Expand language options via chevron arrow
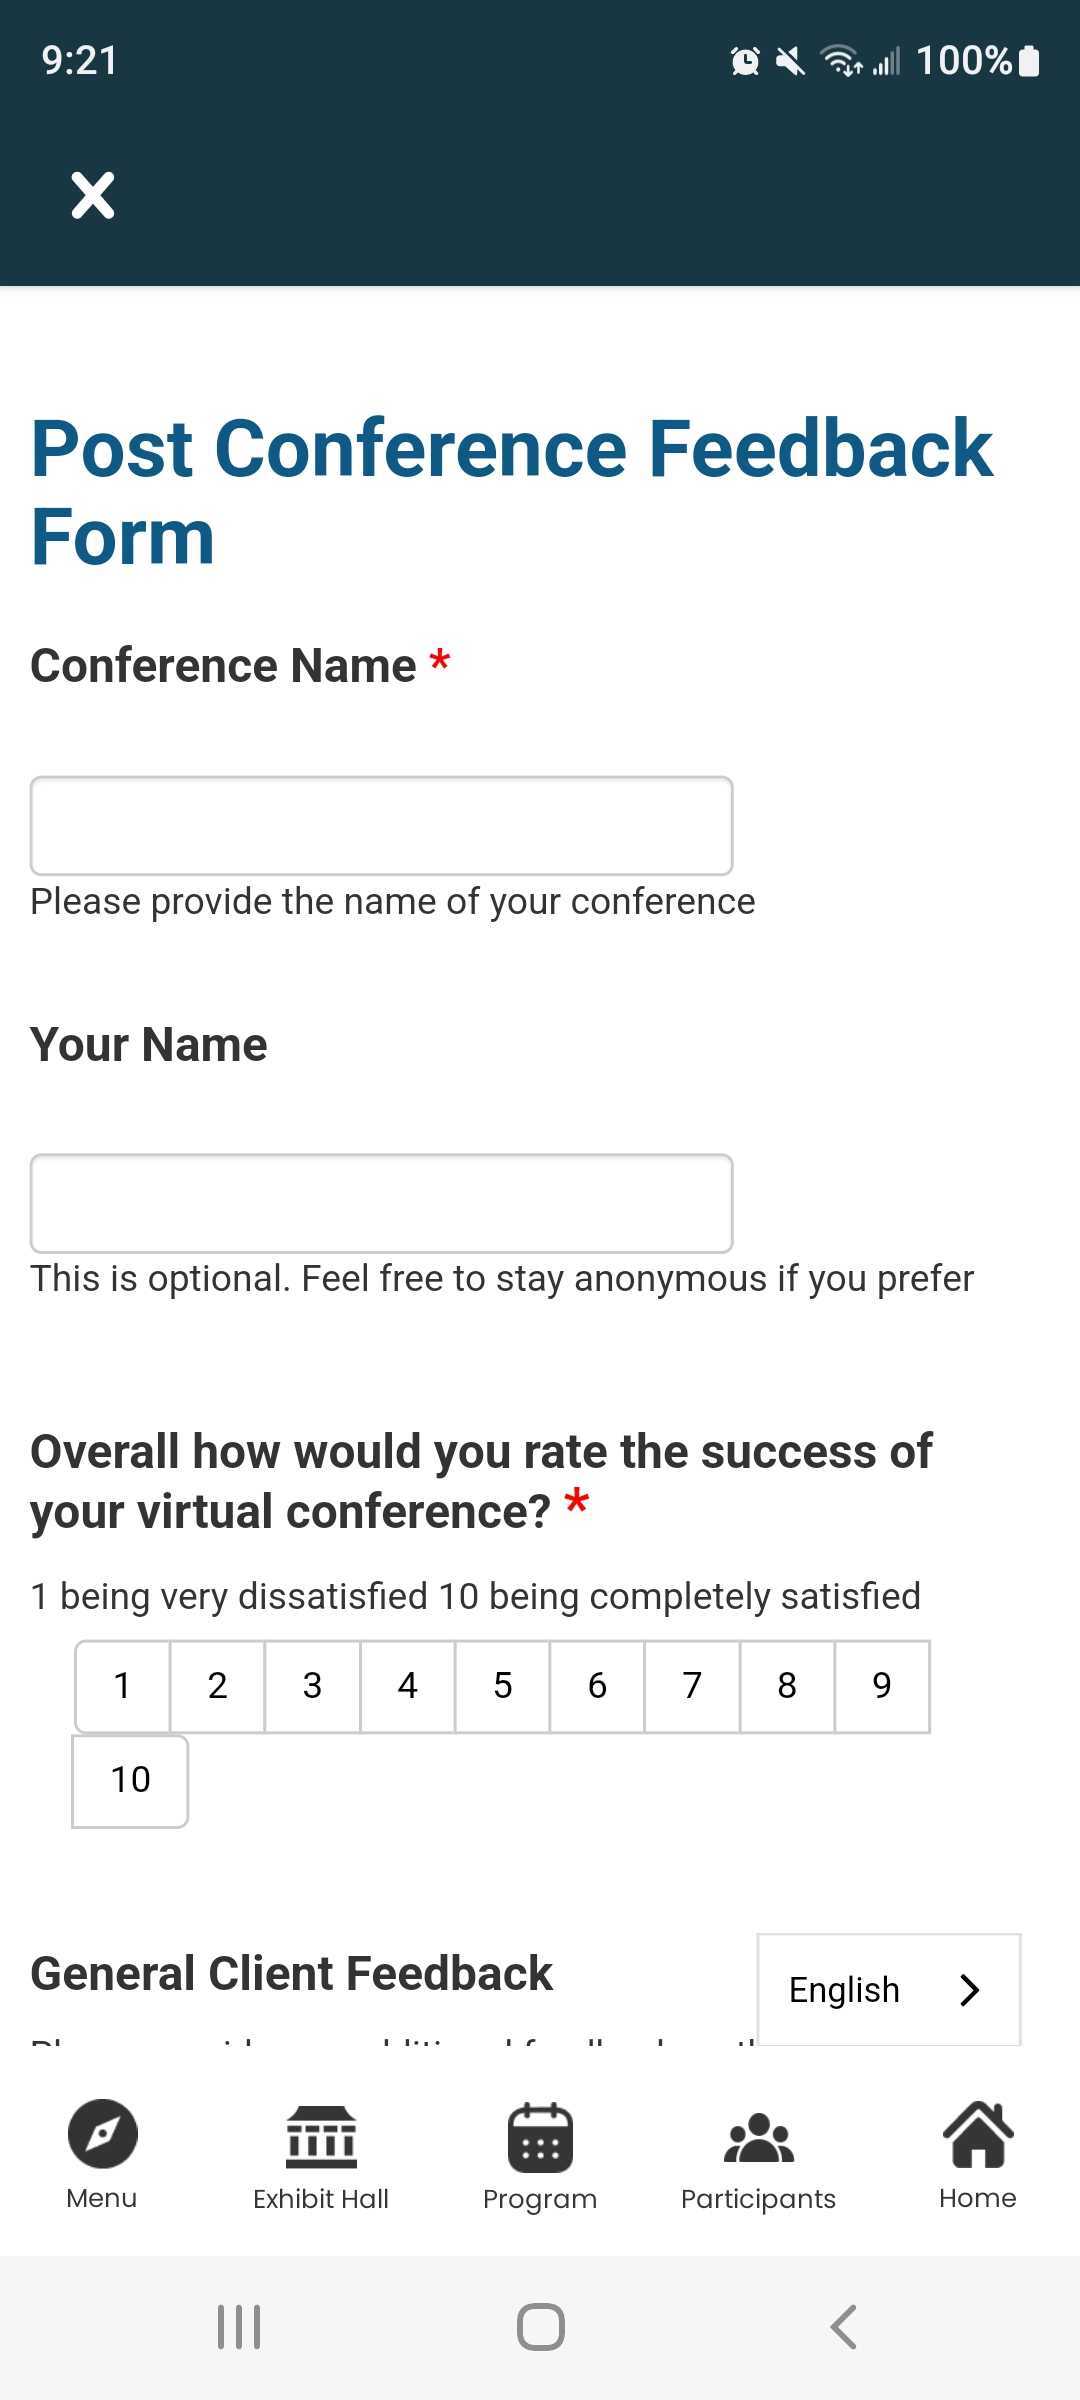 tap(969, 1990)
